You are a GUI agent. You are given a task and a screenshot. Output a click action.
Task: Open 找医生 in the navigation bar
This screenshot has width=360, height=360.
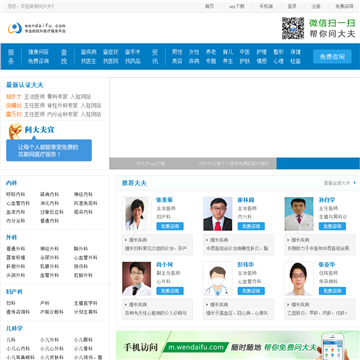point(88,61)
